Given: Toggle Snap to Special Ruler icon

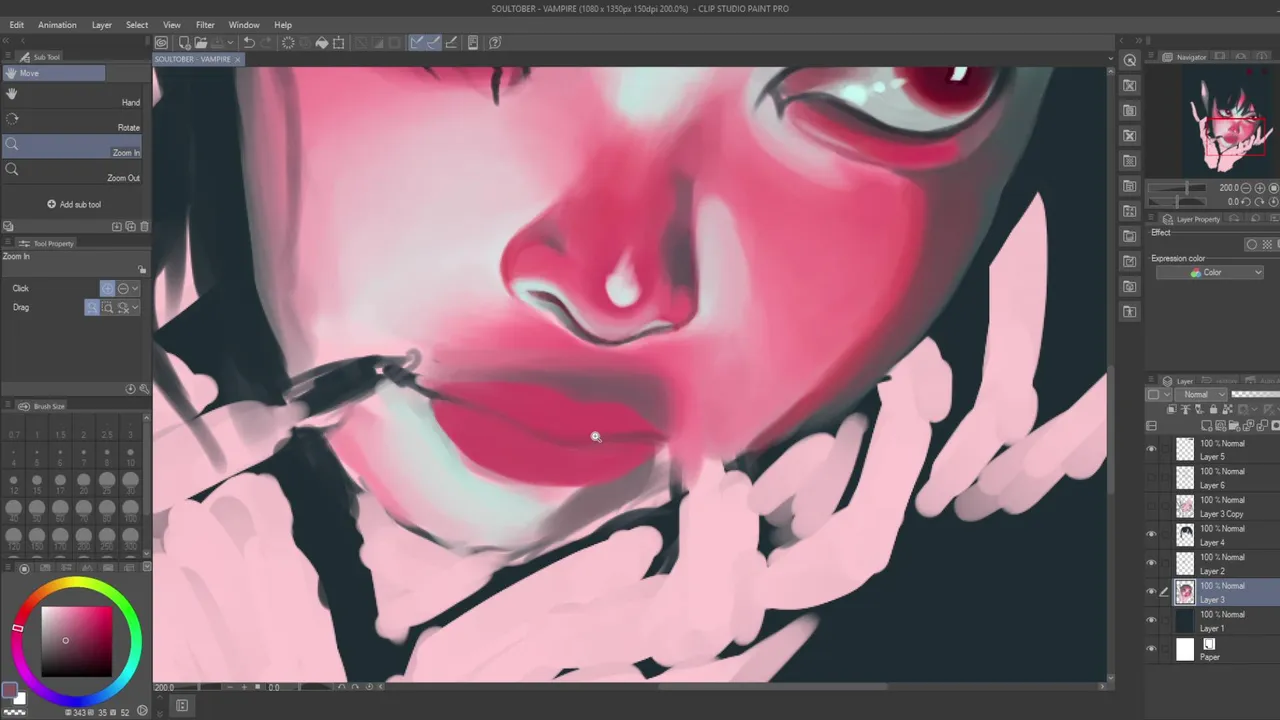Looking at the screenshot, I should pos(433,42).
